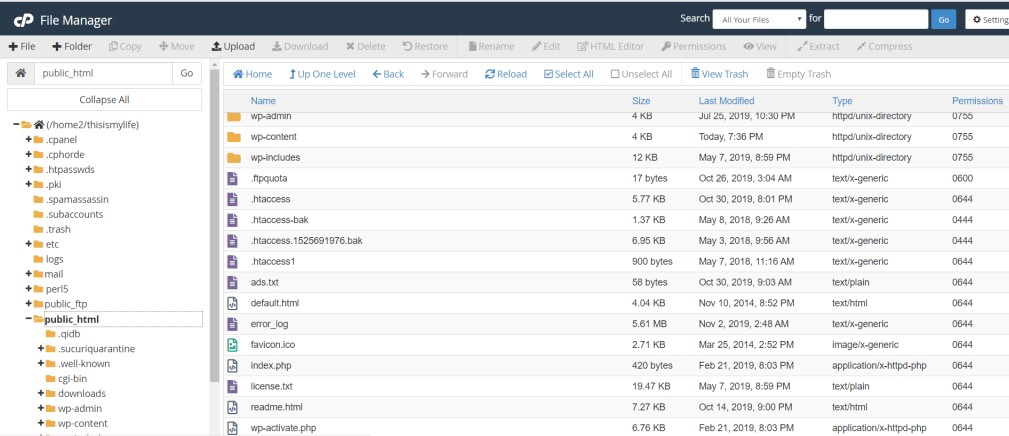
Task: Expand the downloads tree folder
Action: click(41, 394)
